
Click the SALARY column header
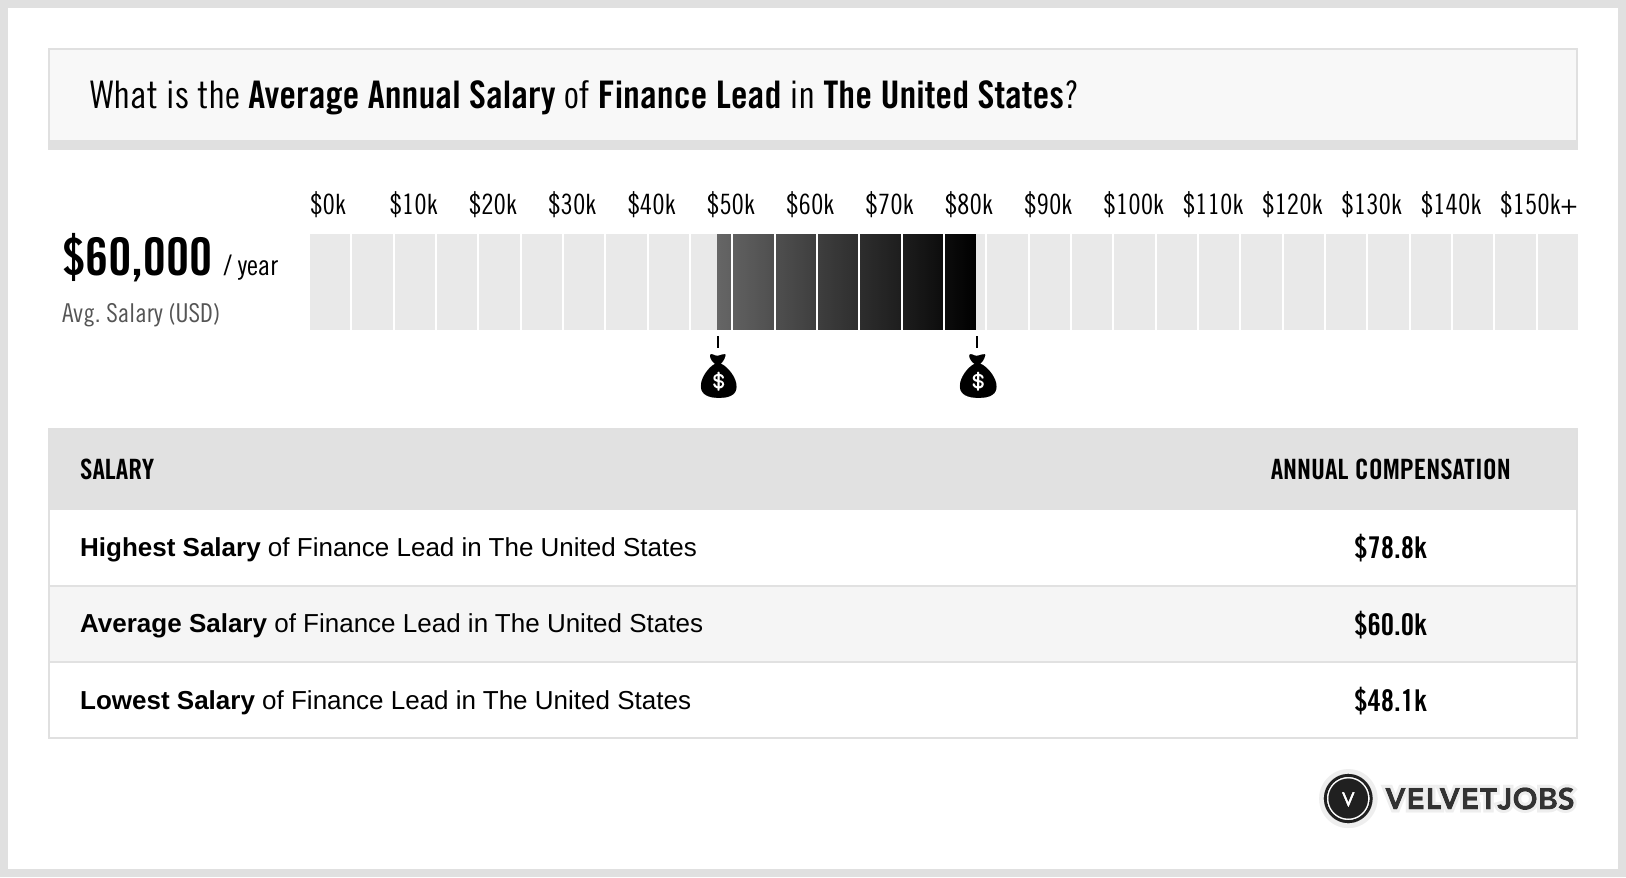[x=117, y=470]
